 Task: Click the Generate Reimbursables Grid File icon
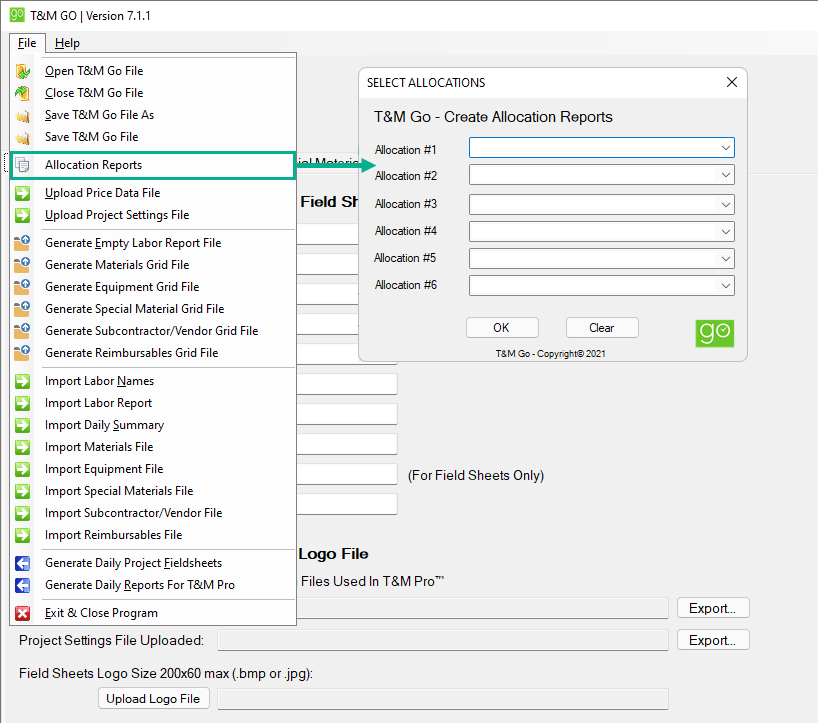22,353
